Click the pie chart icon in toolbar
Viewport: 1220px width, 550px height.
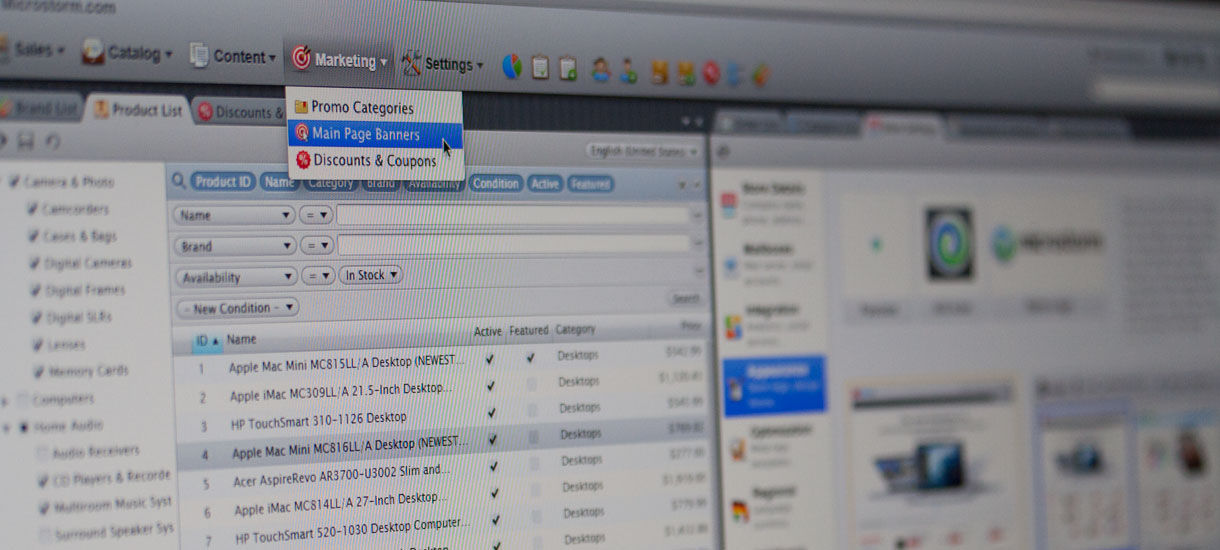(x=512, y=67)
